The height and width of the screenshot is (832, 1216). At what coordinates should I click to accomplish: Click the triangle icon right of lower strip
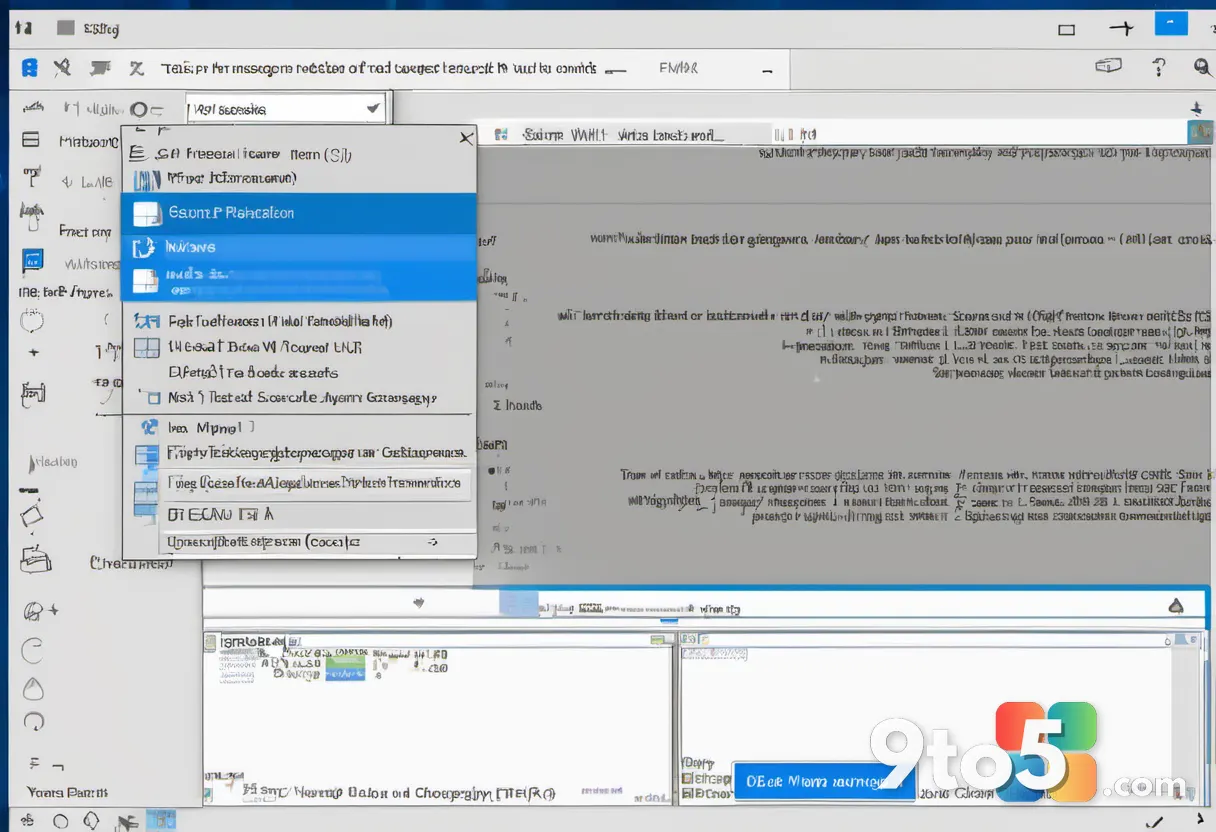pos(1176,606)
